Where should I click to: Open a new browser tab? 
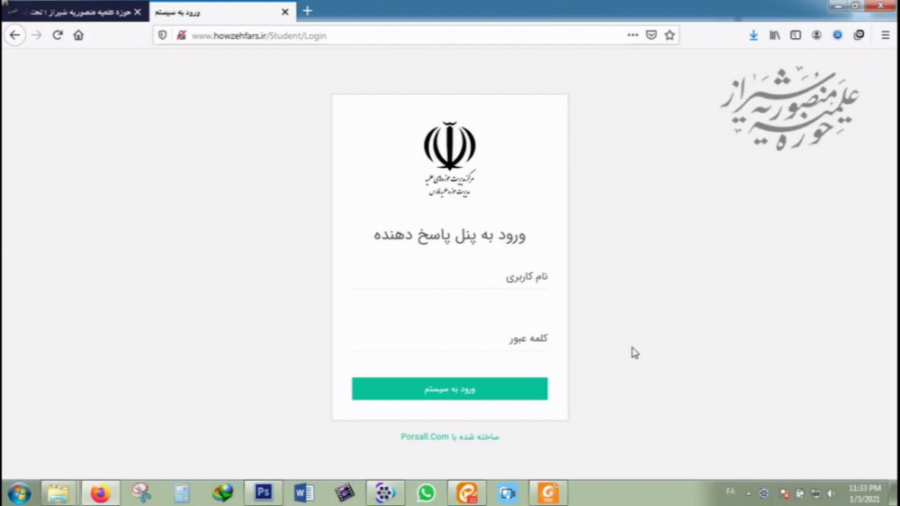(x=308, y=11)
